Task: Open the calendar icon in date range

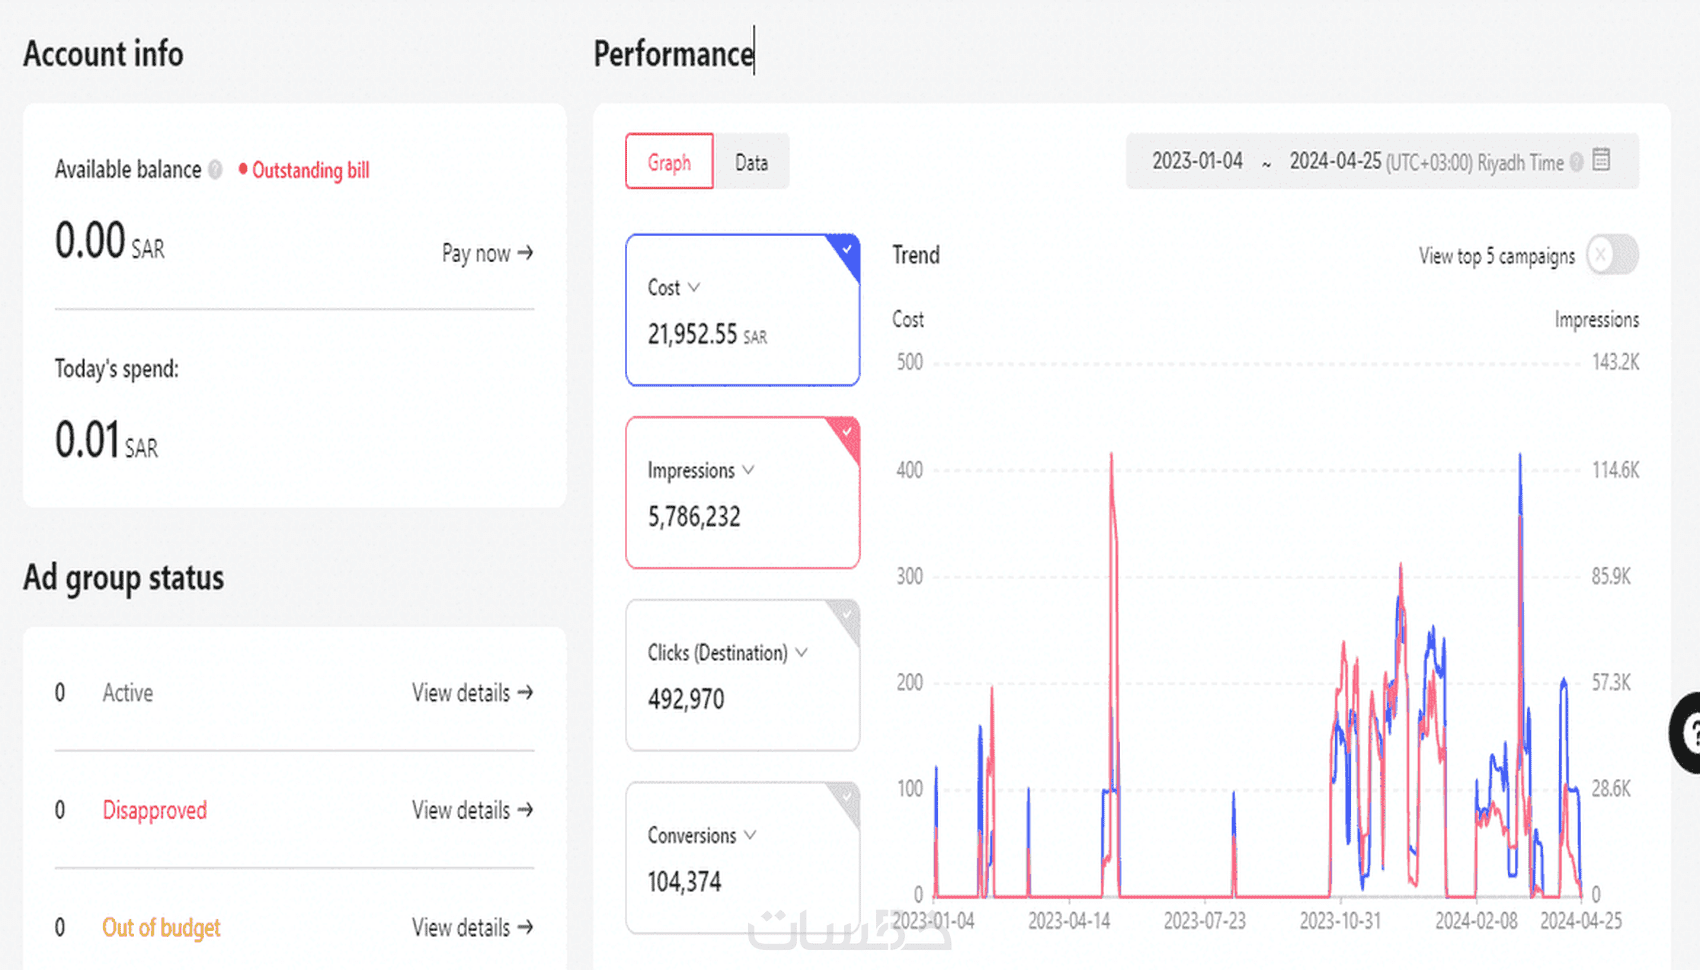Action: click(1601, 160)
